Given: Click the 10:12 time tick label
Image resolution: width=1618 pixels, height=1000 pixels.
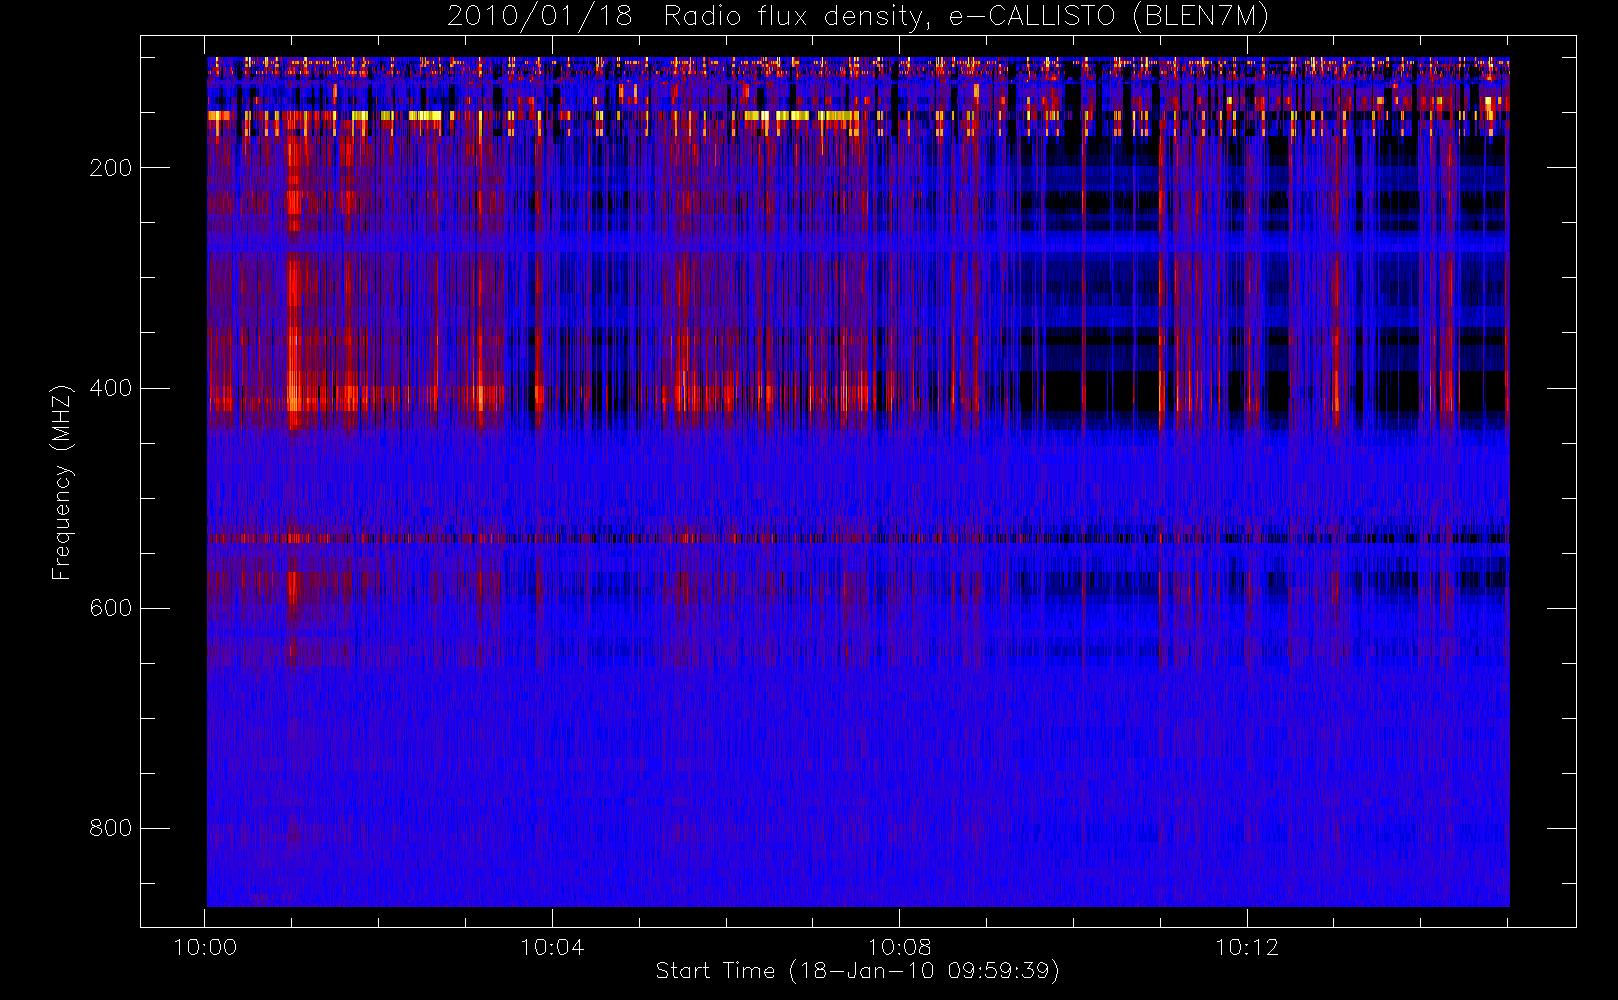Looking at the screenshot, I should 1247,947.
